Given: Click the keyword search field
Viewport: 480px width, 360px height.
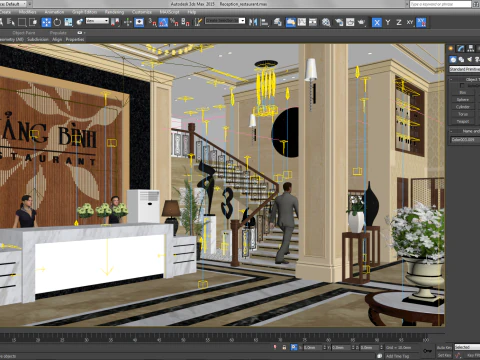Looking at the screenshot, I should pos(440,4).
